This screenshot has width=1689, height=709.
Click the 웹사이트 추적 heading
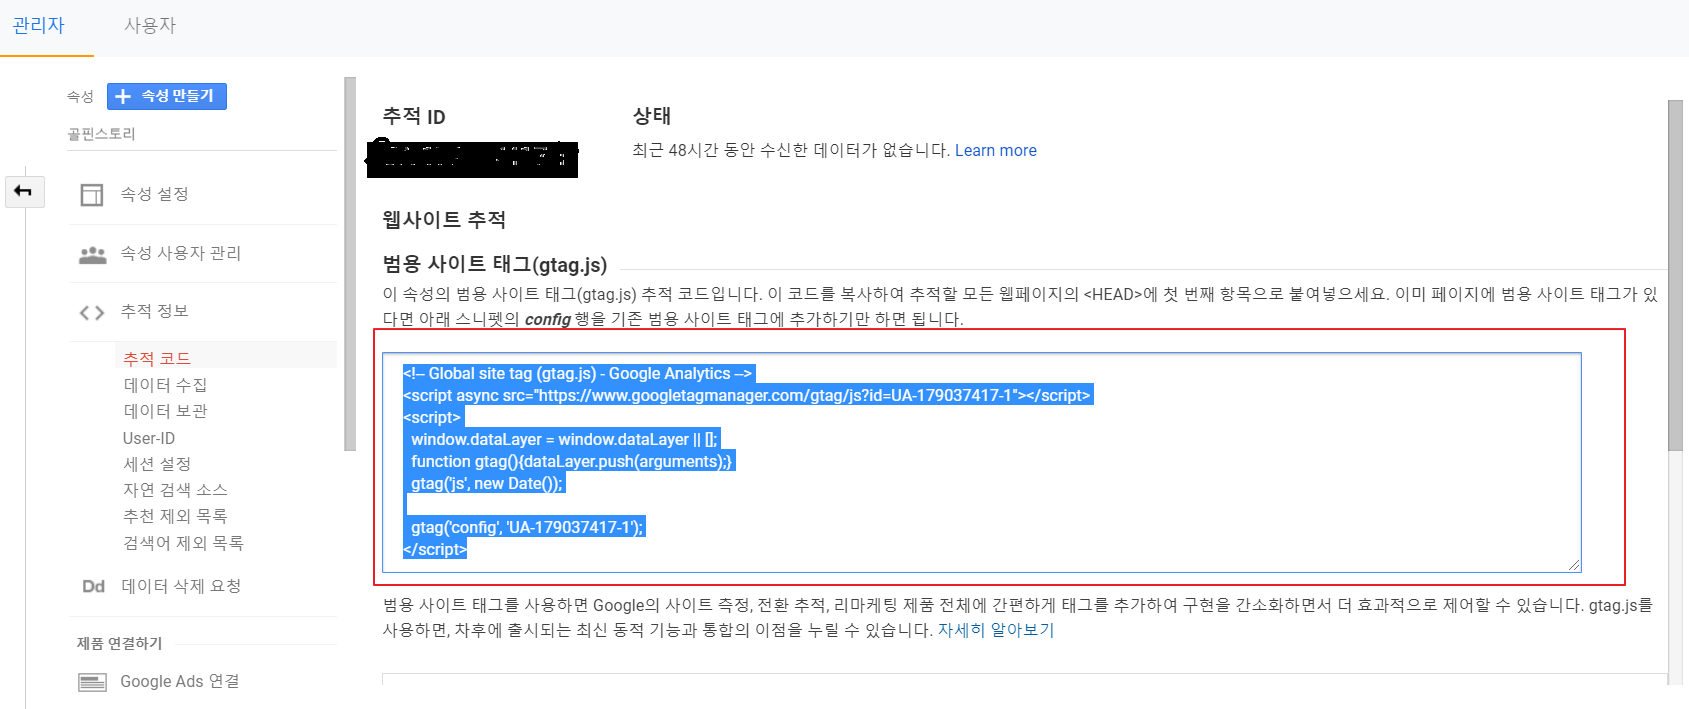coord(444,219)
